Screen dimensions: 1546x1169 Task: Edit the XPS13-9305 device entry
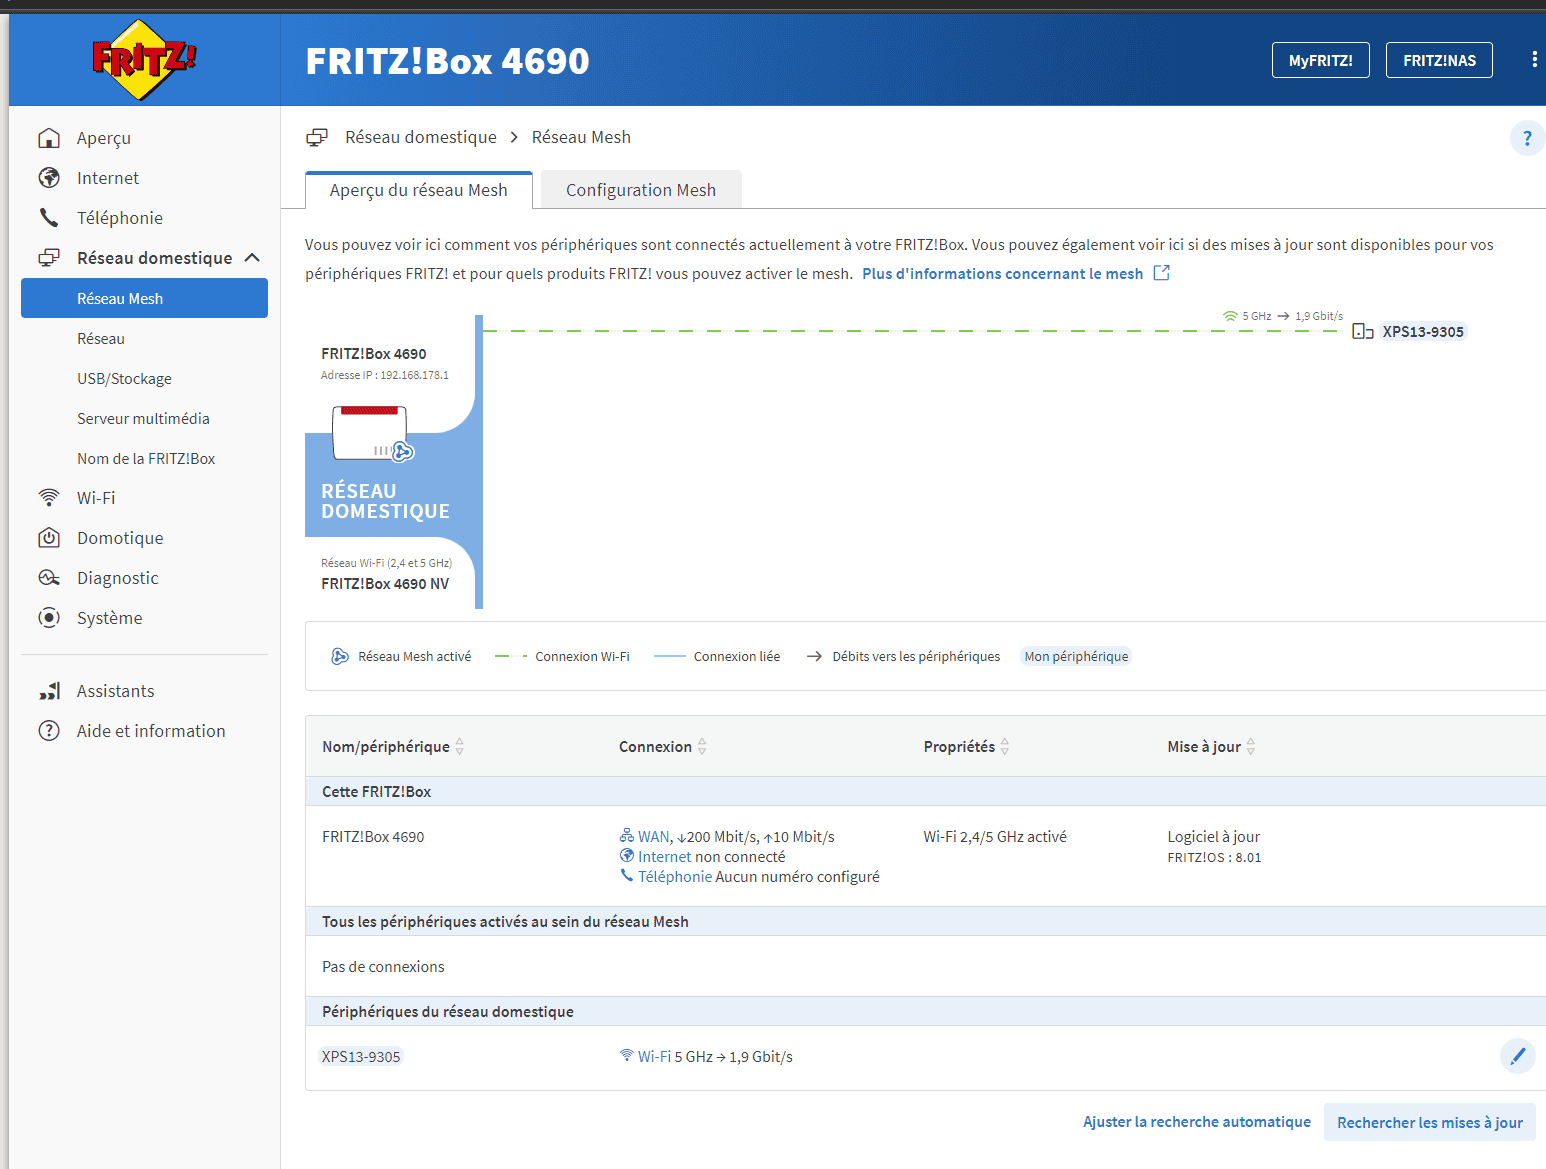(x=1517, y=1056)
